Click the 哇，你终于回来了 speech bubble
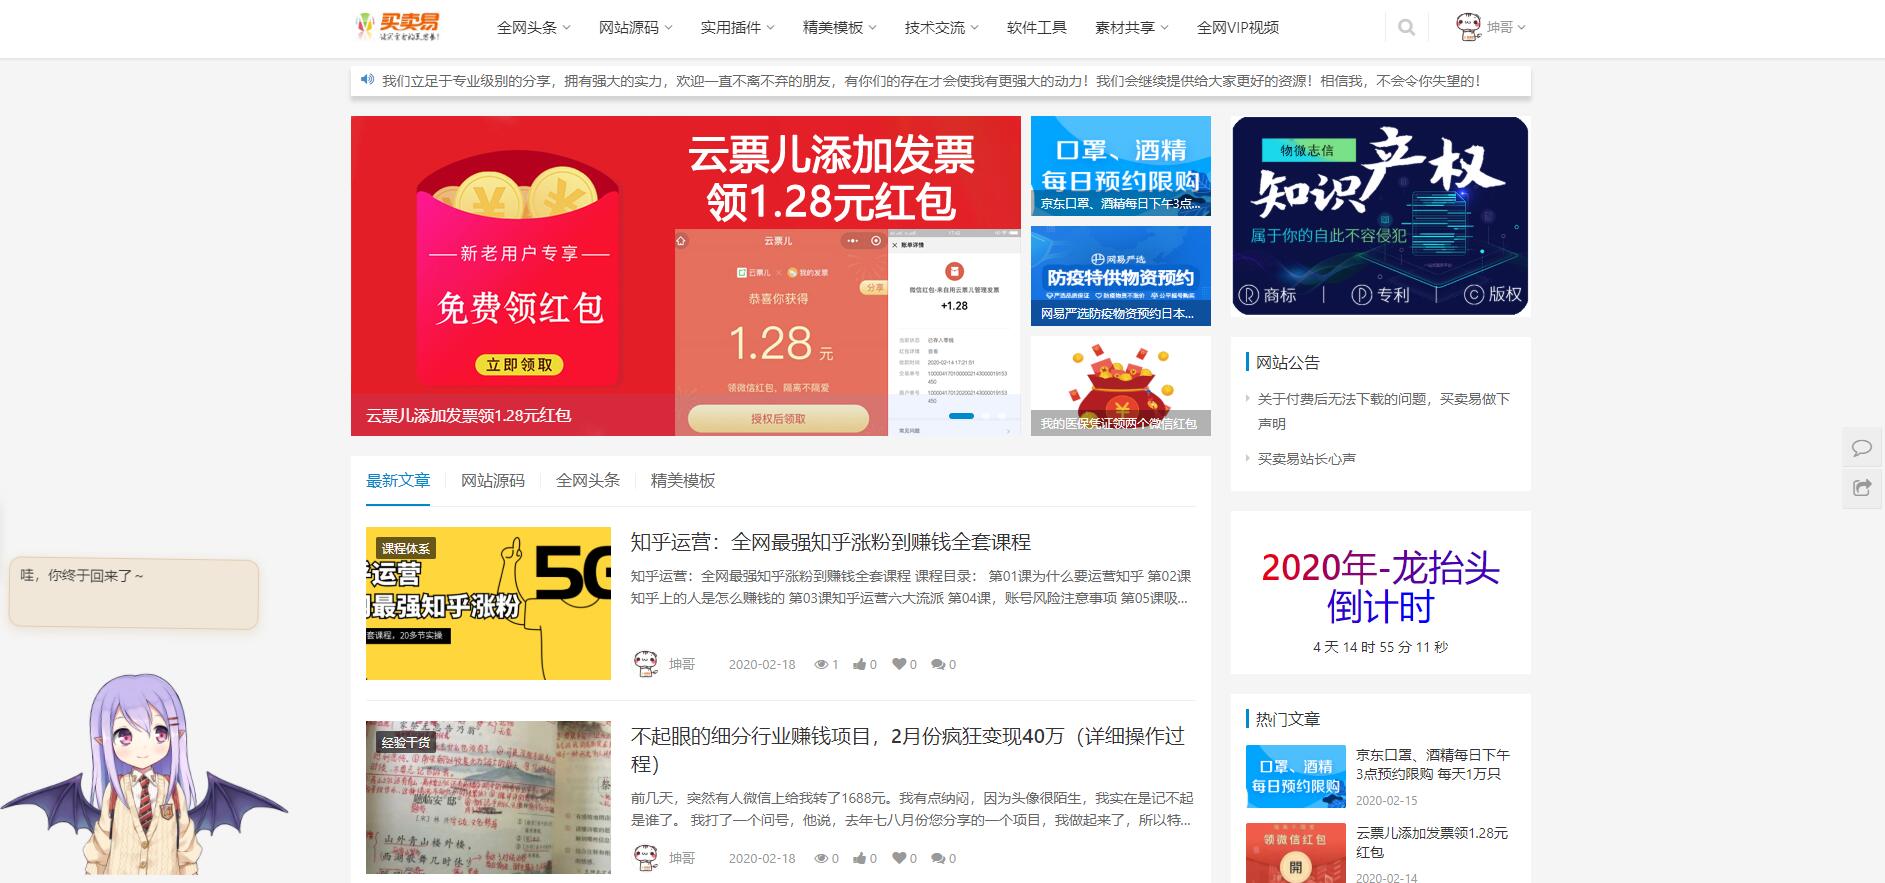Viewport: 1885px width, 883px height. (134, 594)
